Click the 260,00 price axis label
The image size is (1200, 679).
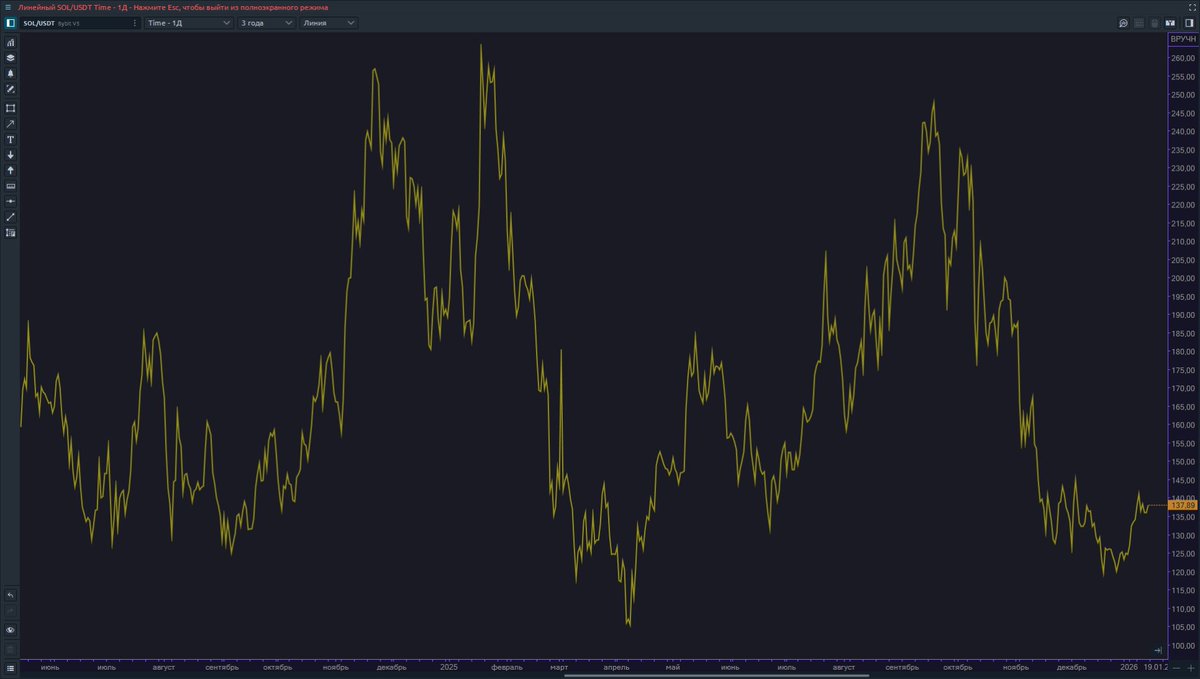coord(1183,58)
